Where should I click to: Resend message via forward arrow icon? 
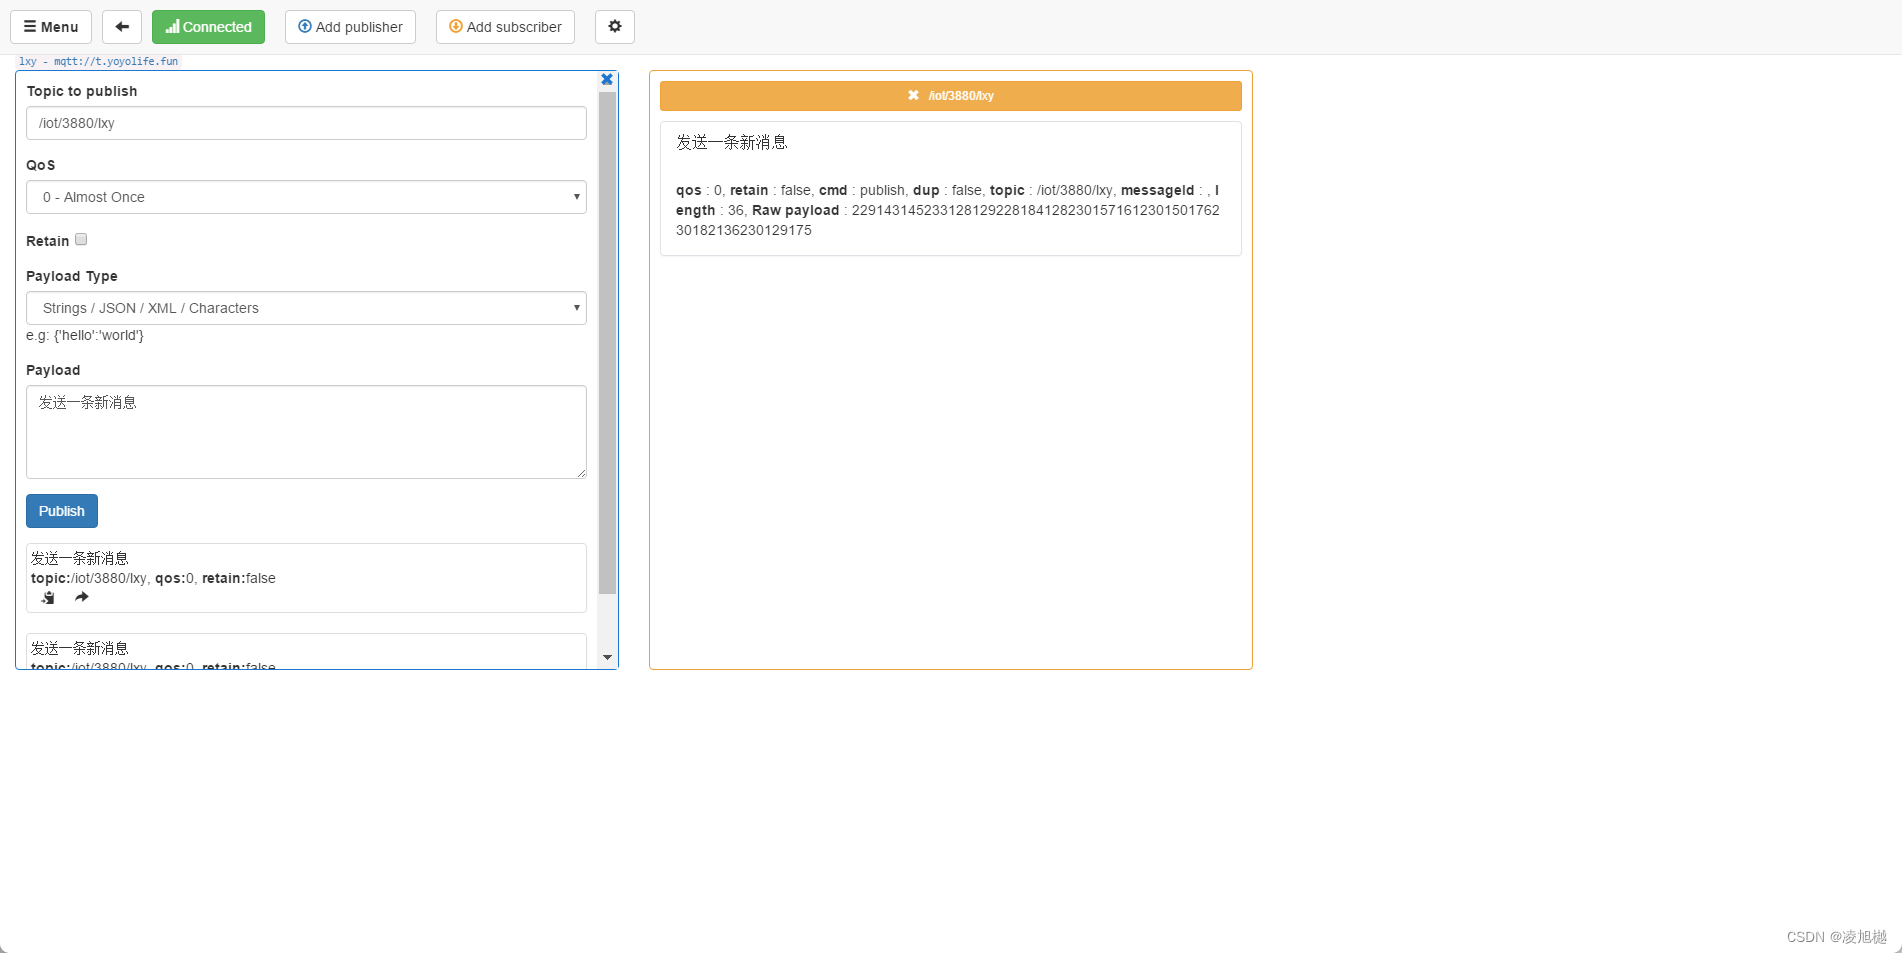tap(81, 597)
